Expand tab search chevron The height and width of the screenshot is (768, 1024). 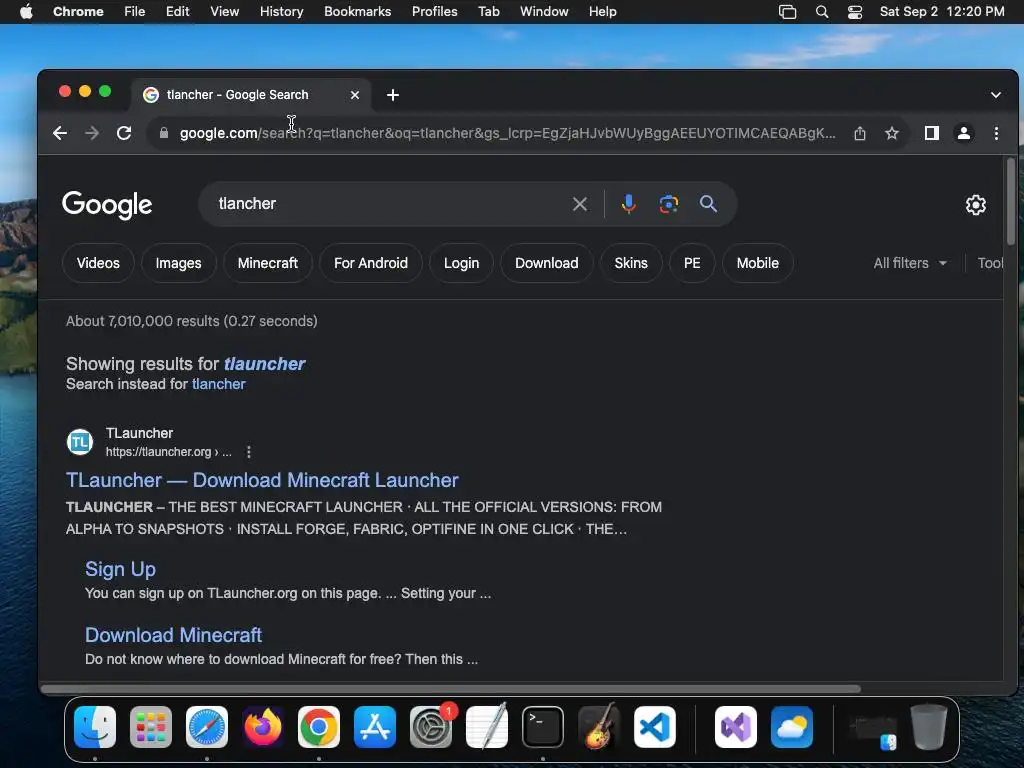click(x=995, y=95)
